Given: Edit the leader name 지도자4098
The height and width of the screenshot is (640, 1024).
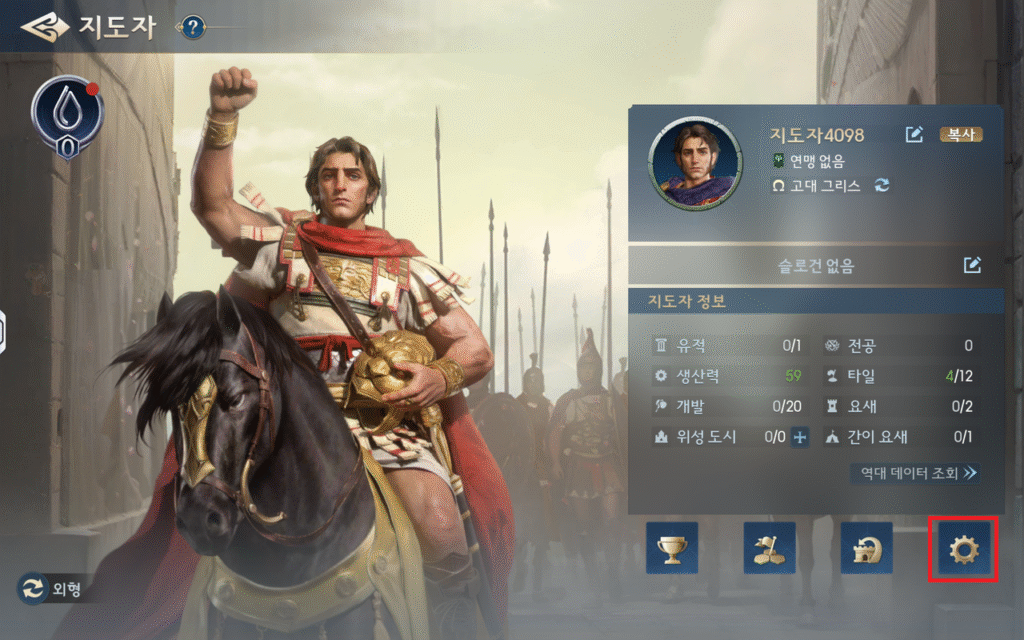Looking at the screenshot, I should pos(914,135).
